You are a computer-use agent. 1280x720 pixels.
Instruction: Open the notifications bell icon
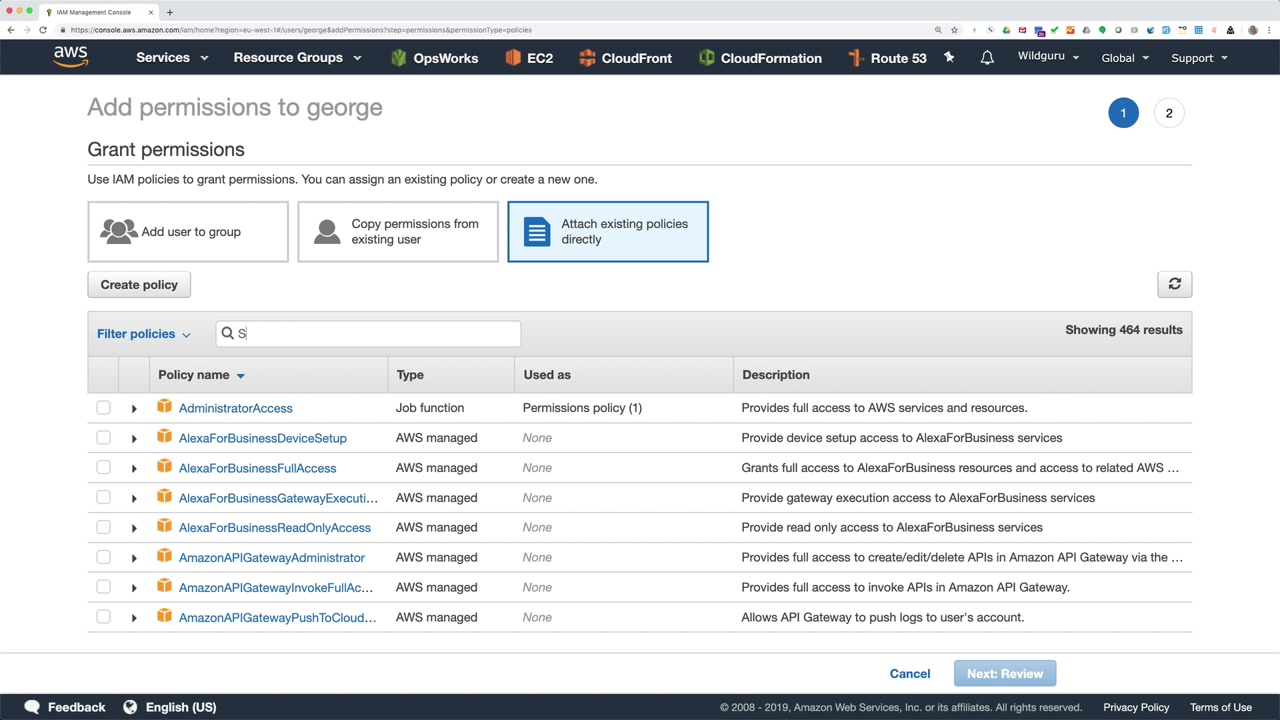(987, 58)
